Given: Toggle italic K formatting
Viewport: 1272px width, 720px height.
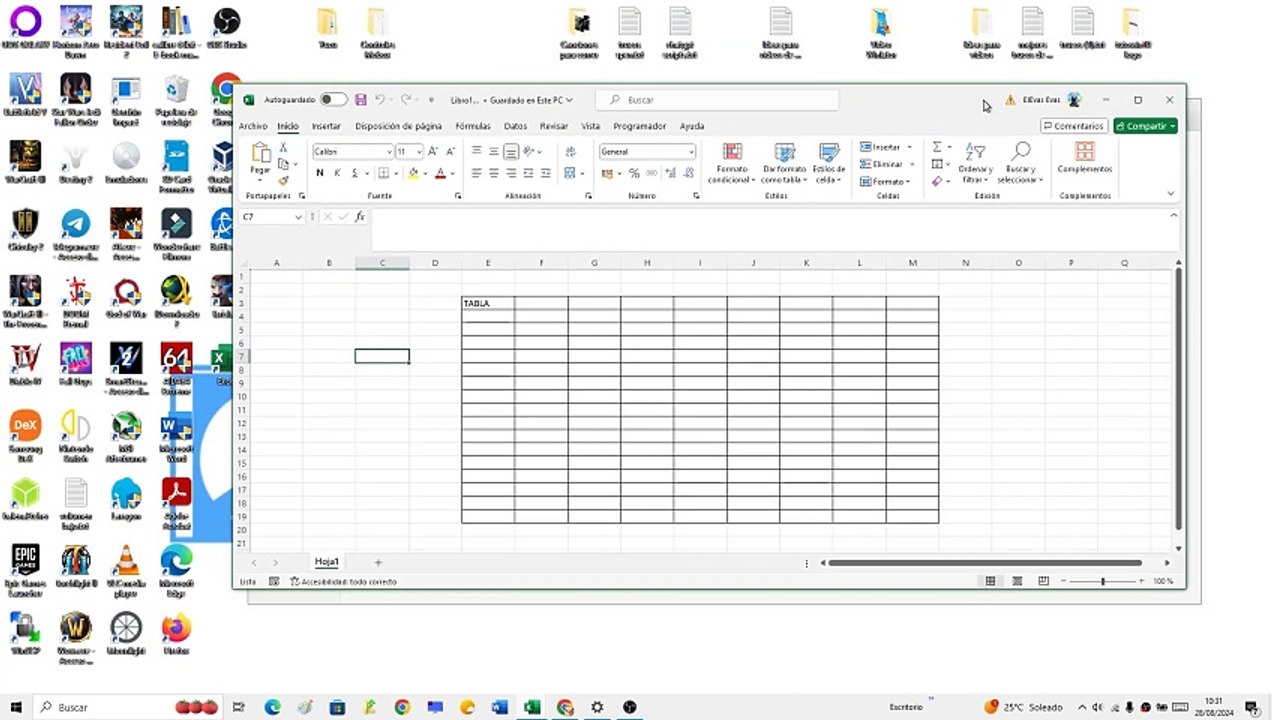Looking at the screenshot, I should (x=337, y=173).
